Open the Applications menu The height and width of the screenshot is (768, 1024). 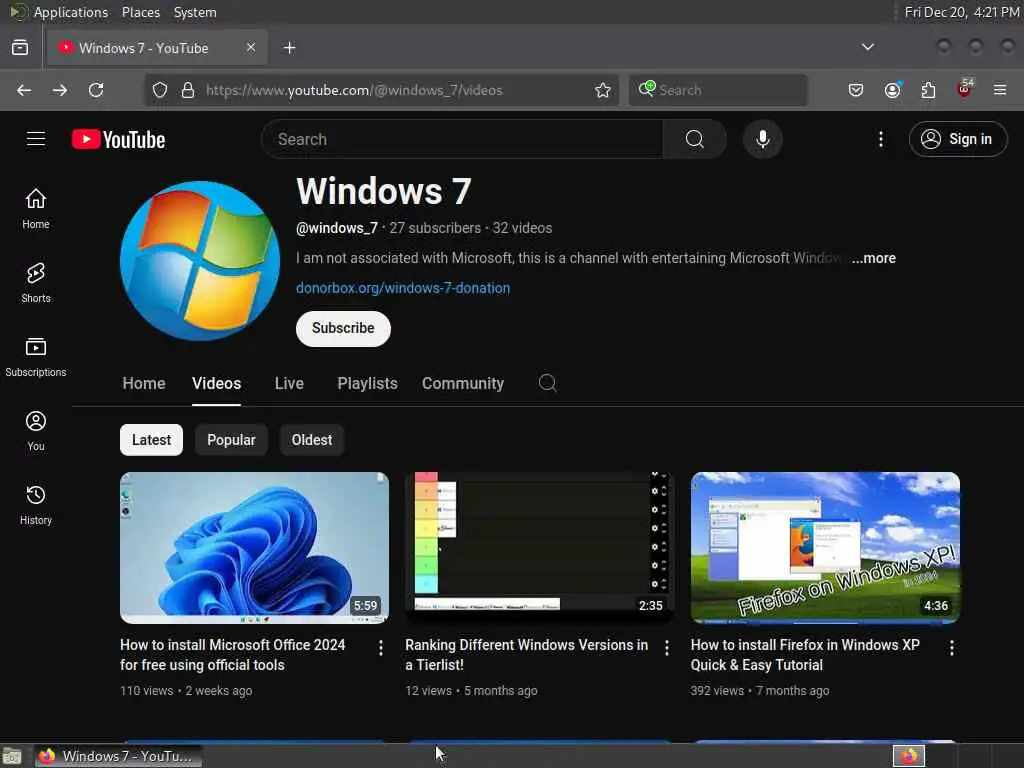pos(71,12)
